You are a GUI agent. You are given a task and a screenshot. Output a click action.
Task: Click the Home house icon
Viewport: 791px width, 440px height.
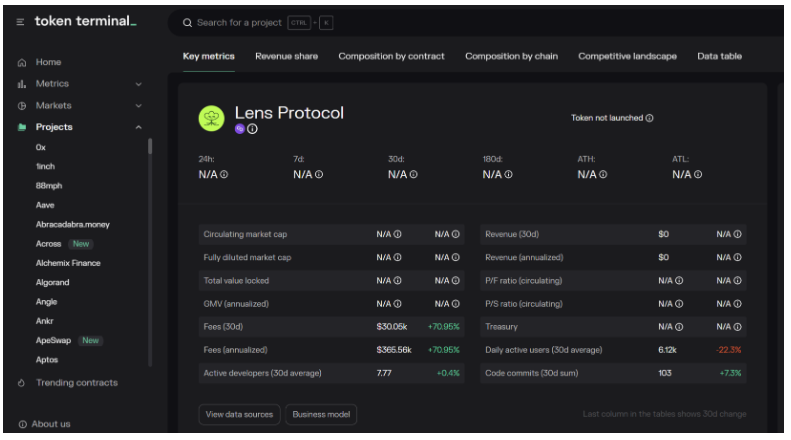point(22,63)
